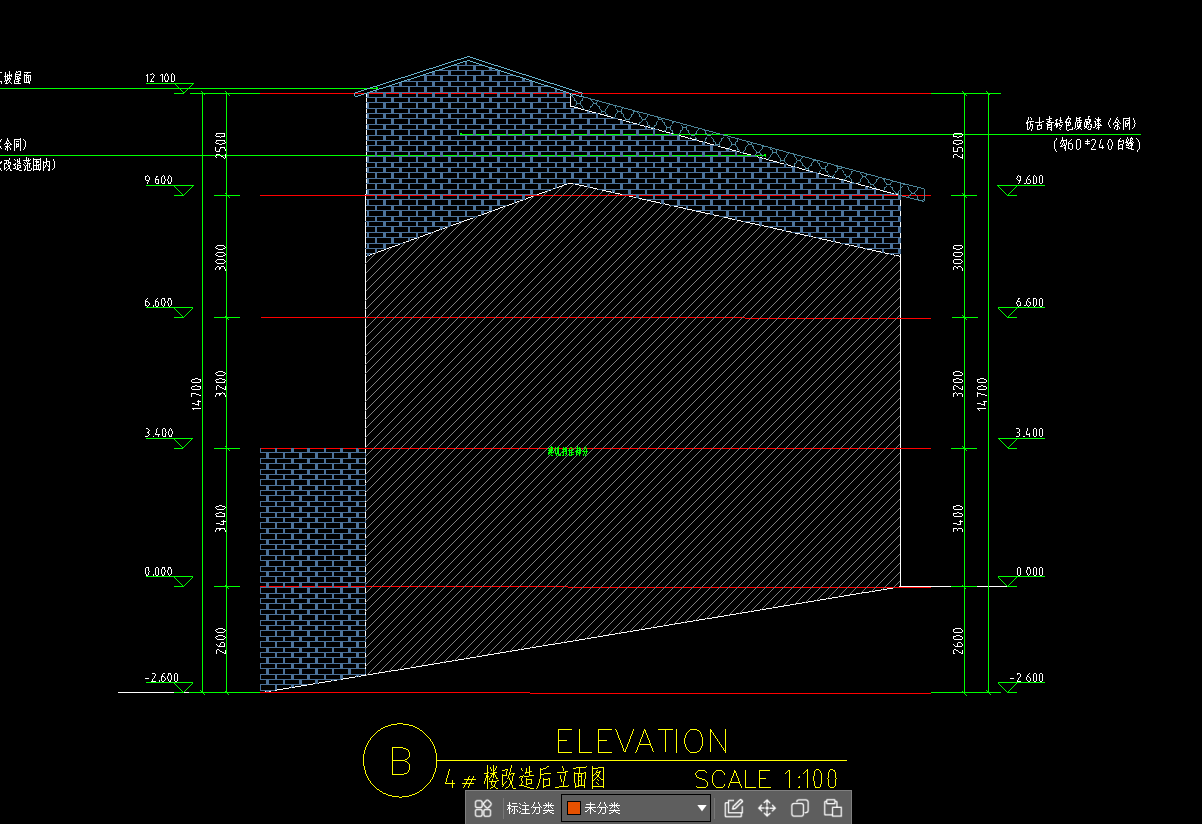Click the orange color swatch beside 未分类

click(574, 808)
